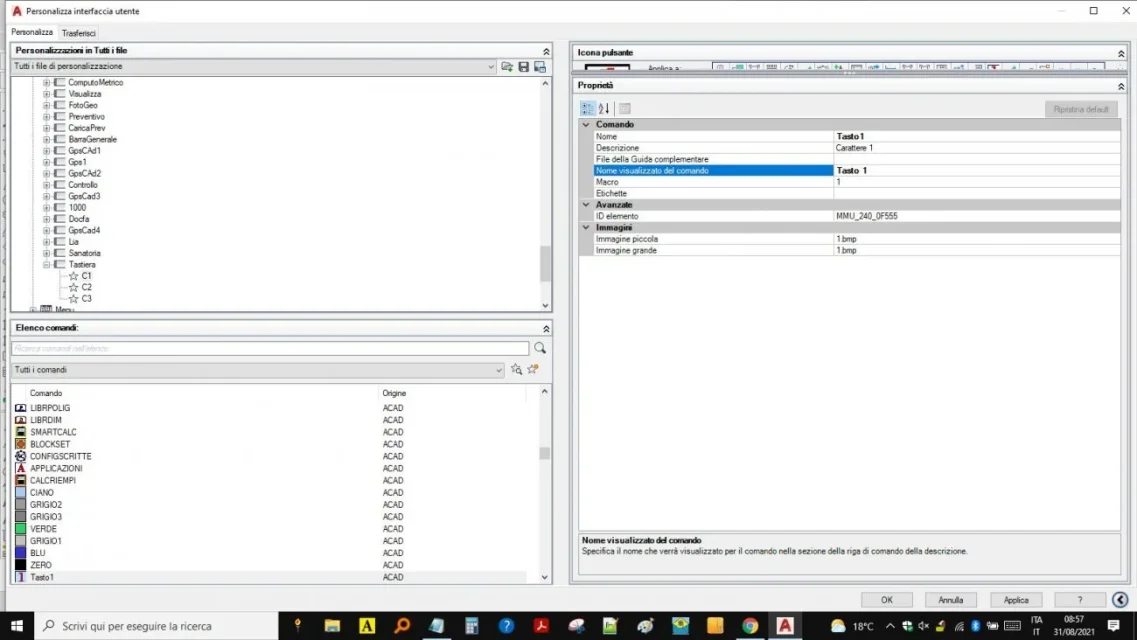Viewport: 1137px width, 640px height.
Task: Collapse 'Personalizzazioni in Tutti i file' panel
Action: click(x=546, y=51)
